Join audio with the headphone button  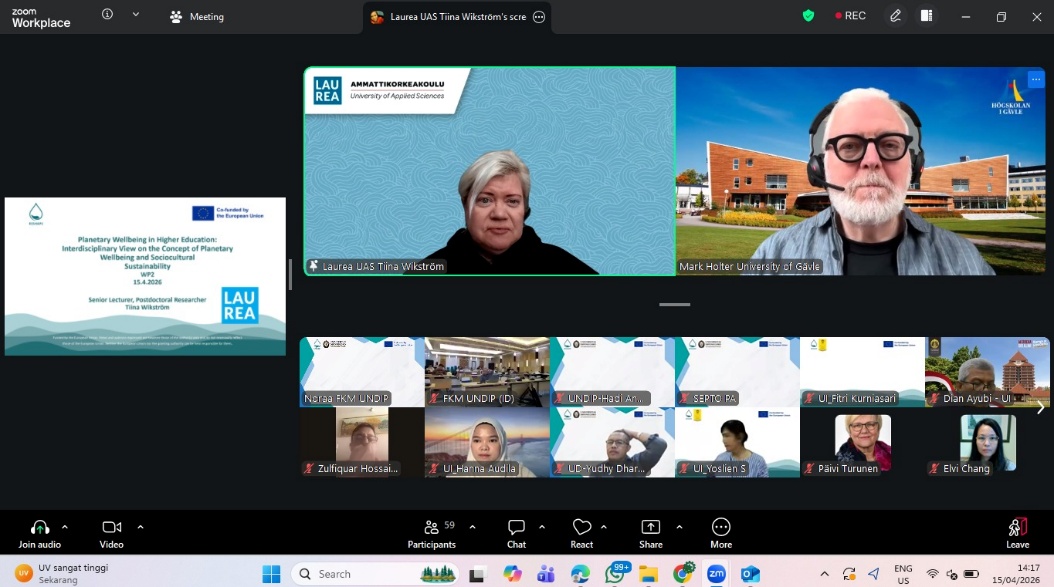40,533
